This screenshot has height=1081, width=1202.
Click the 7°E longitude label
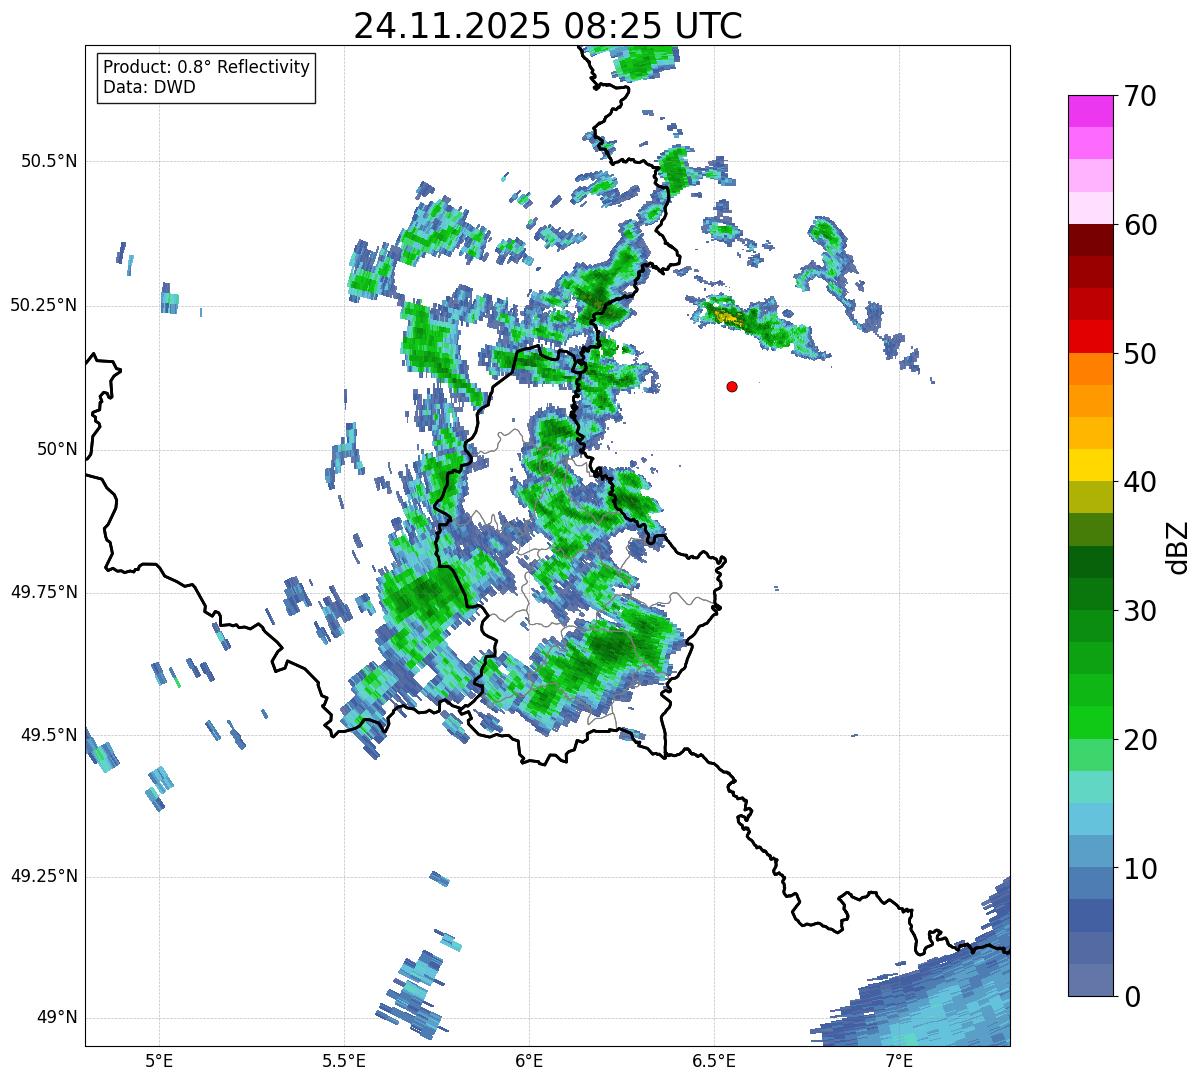click(x=899, y=1061)
